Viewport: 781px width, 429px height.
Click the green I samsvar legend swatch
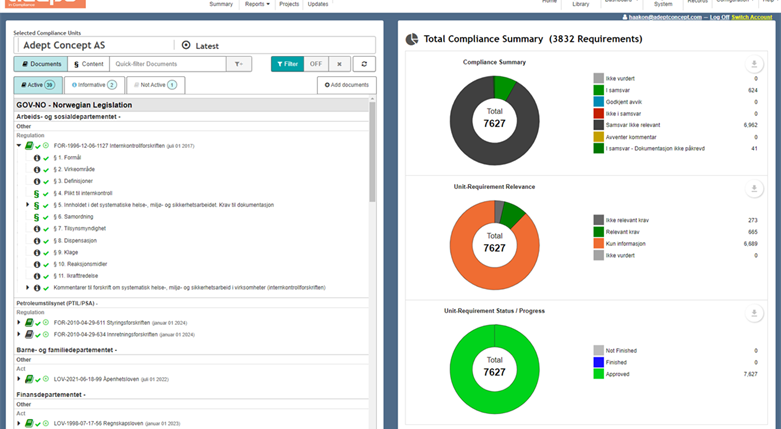(598, 90)
